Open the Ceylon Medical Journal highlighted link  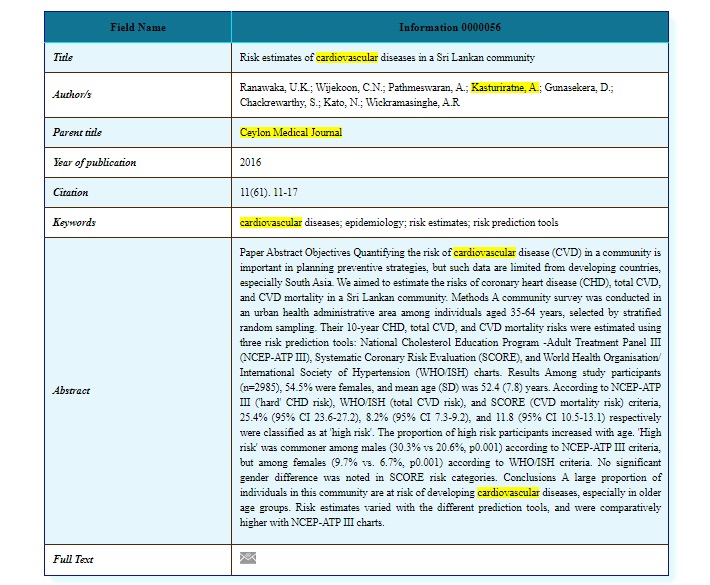click(291, 132)
